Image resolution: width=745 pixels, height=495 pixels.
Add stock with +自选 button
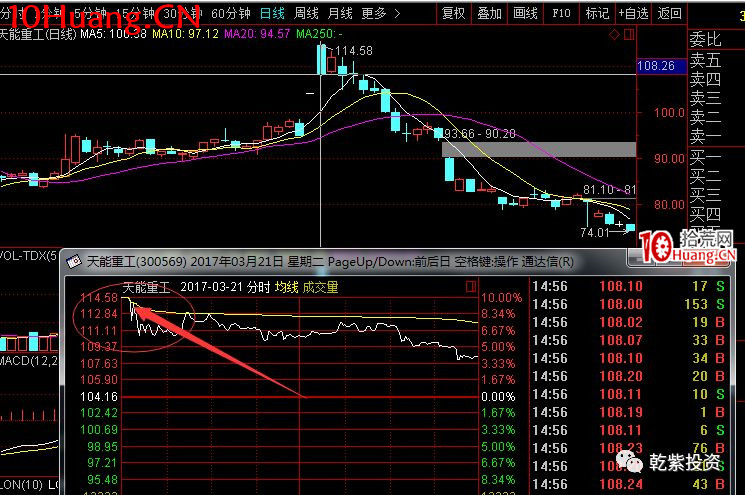tap(633, 13)
